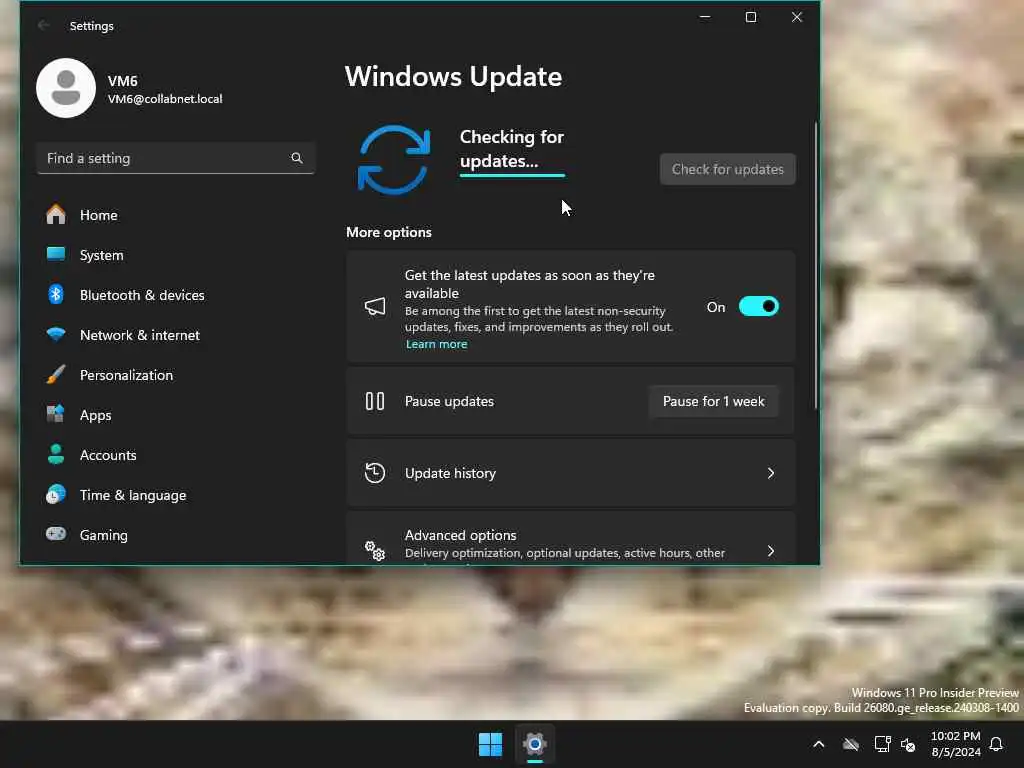The image size is (1024, 768).
Task: Open the Windows Start button
Action: click(x=490, y=744)
